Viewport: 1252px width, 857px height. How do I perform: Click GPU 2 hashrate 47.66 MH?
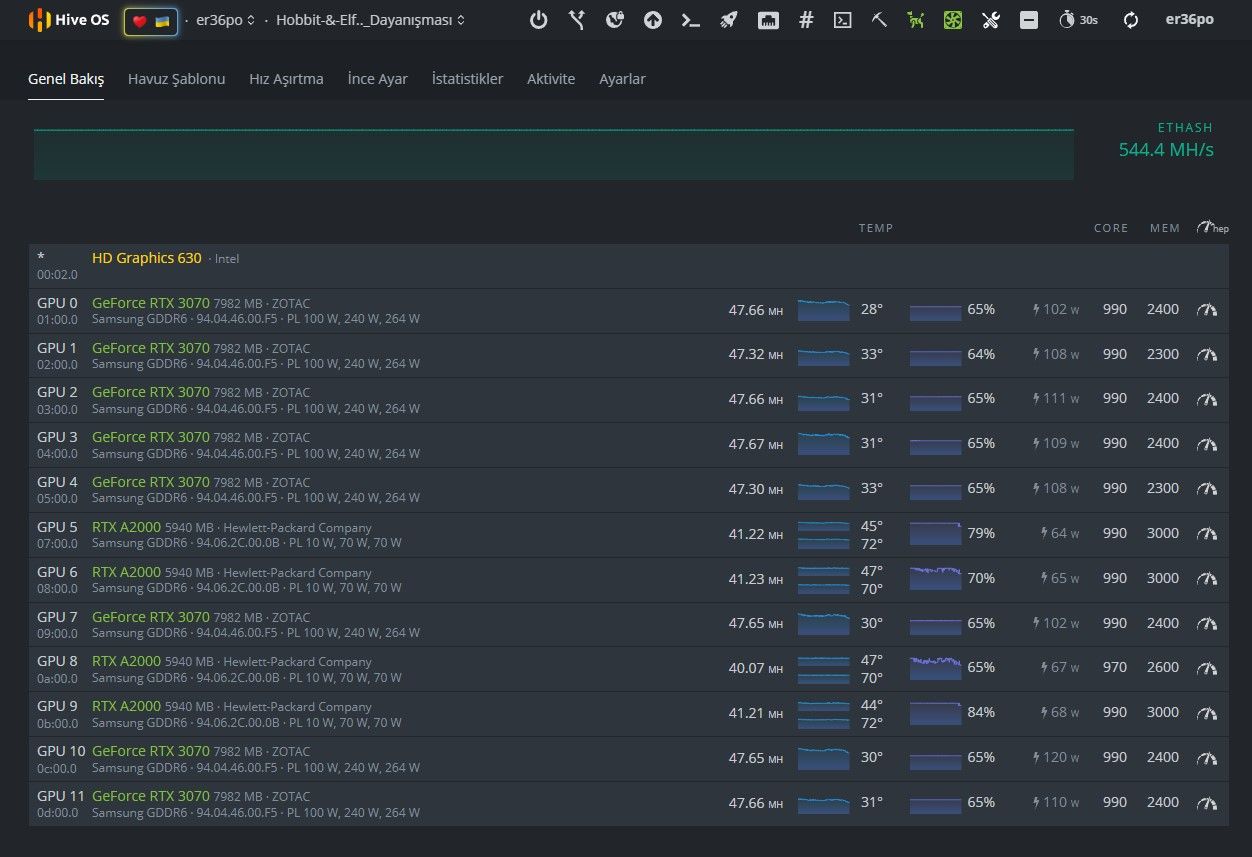click(755, 399)
